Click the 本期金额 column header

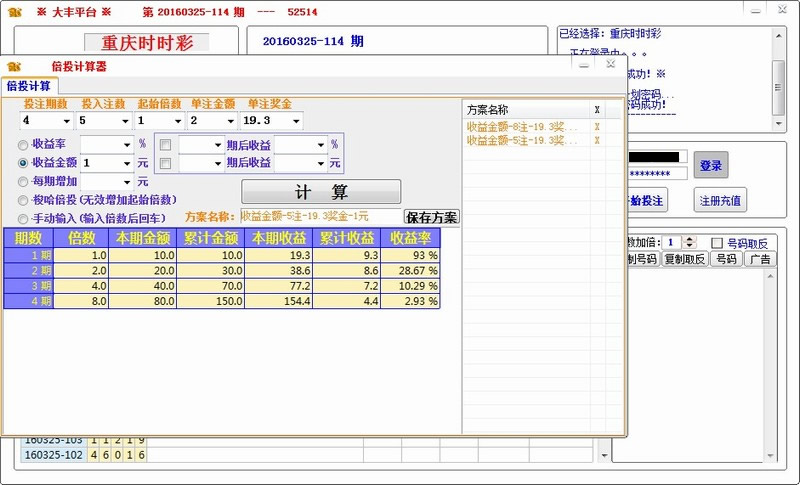pyautogui.click(x=142, y=238)
